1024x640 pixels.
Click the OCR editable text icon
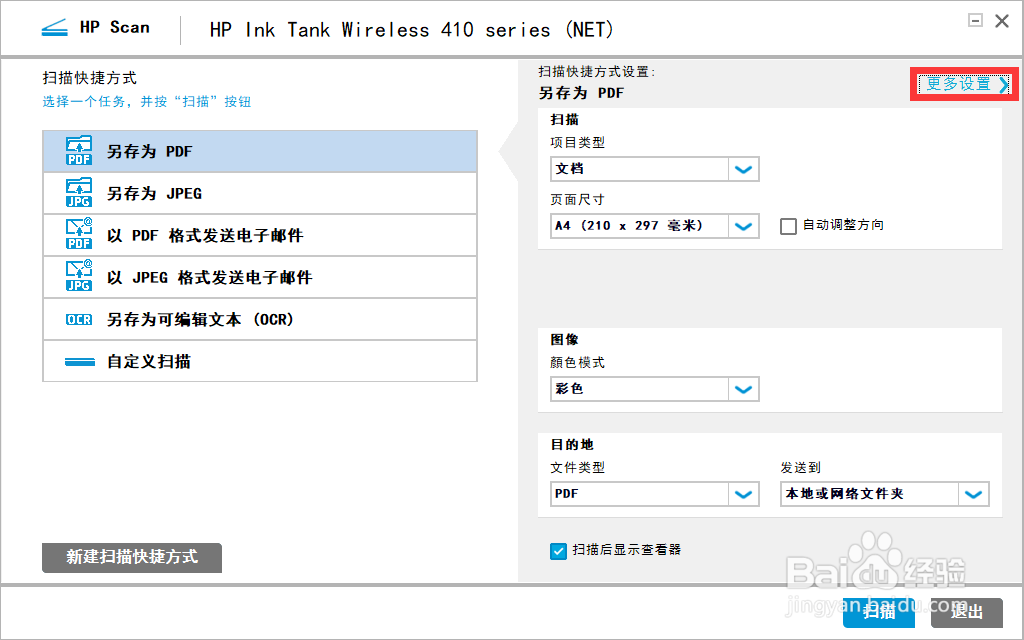(78, 320)
